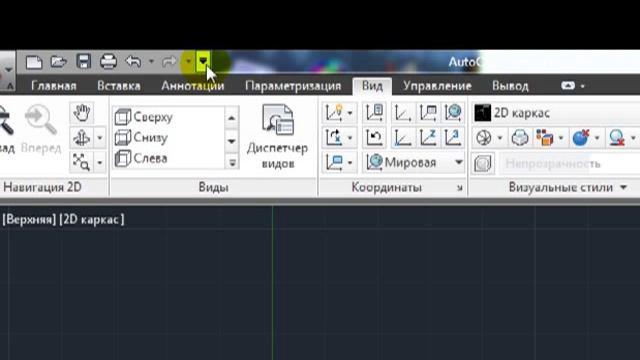Click the UCS Z-axis vector icon
This screenshot has width=640, height=360.
(x=428, y=138)
